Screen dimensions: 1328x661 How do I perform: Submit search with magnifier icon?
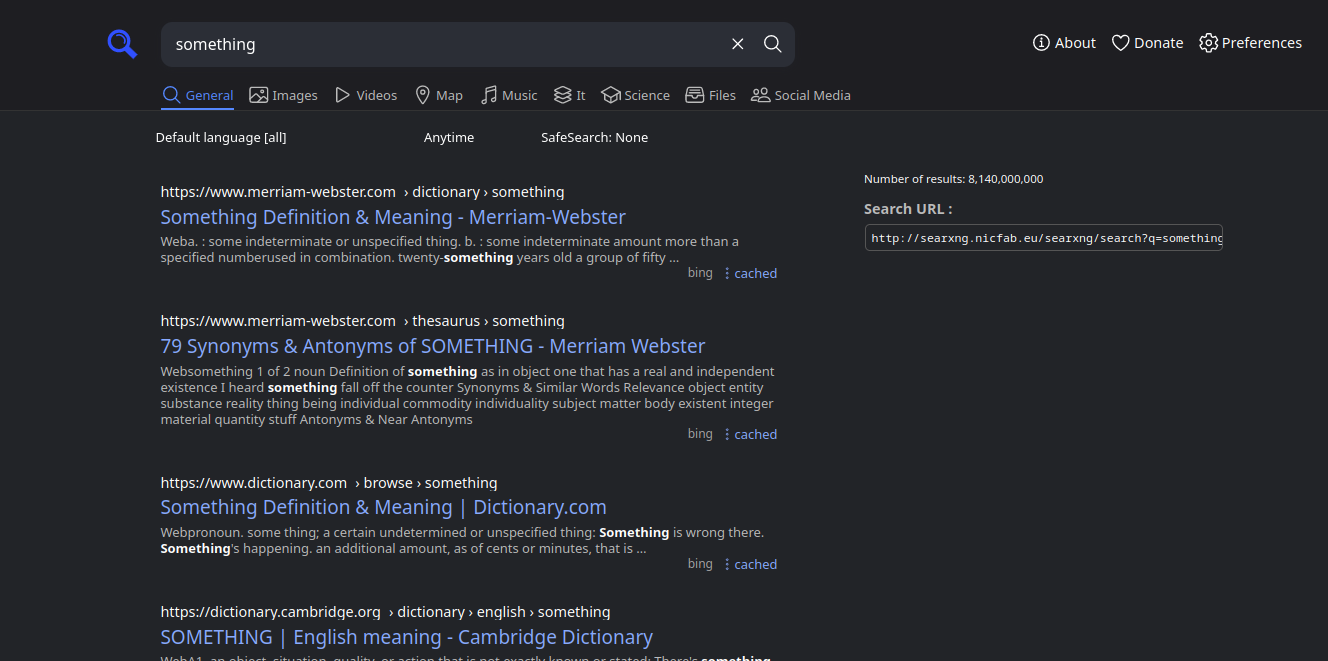(773, 44)
